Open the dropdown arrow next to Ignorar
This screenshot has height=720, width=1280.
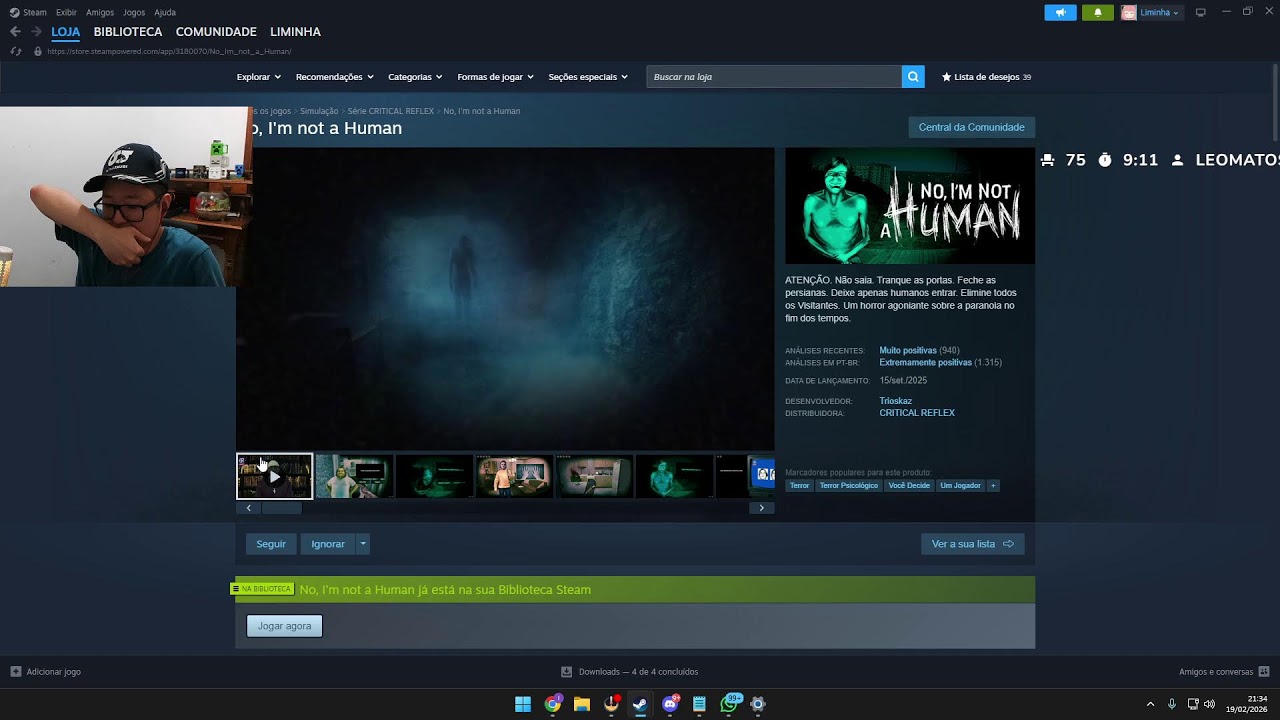363,544
